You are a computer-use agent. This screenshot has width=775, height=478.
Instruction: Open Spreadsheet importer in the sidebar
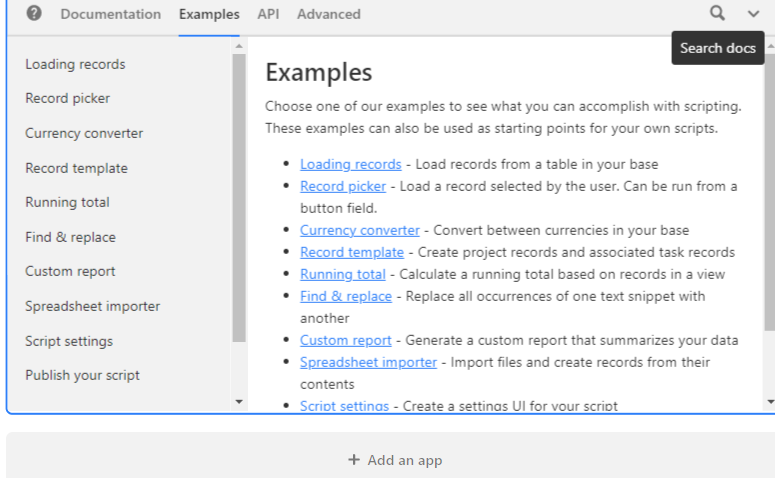coord(92,306)
